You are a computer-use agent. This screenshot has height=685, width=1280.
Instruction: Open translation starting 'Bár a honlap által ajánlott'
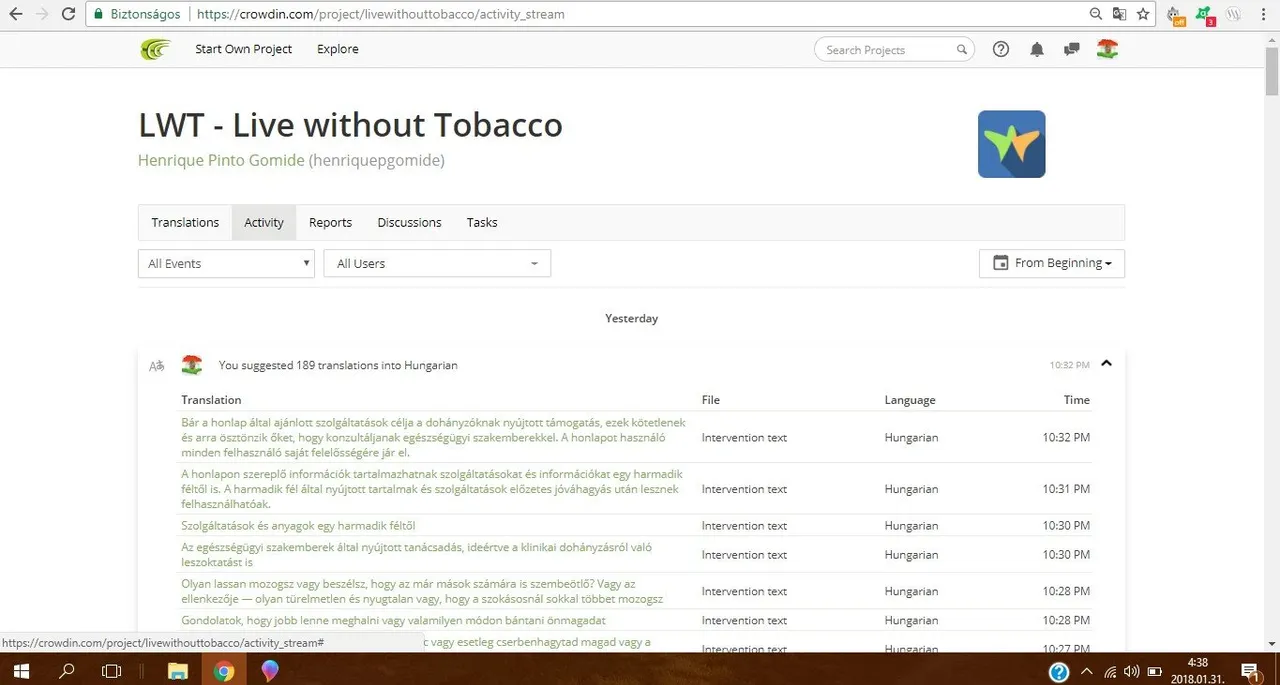coord(433,438)
